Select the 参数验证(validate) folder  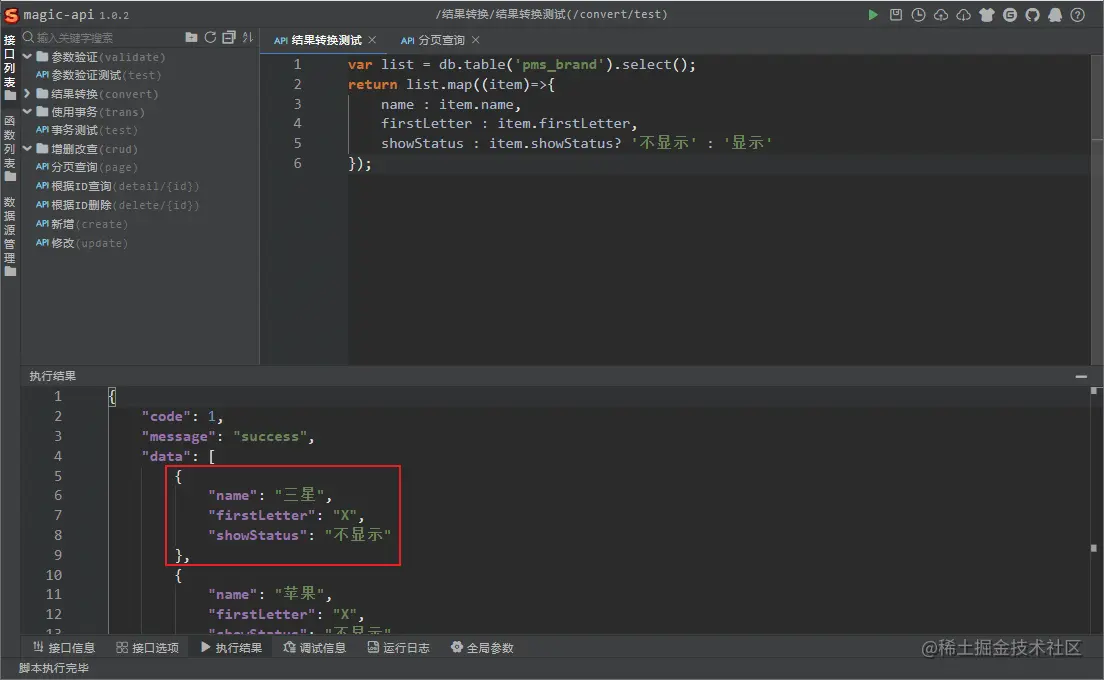[101, 57]
